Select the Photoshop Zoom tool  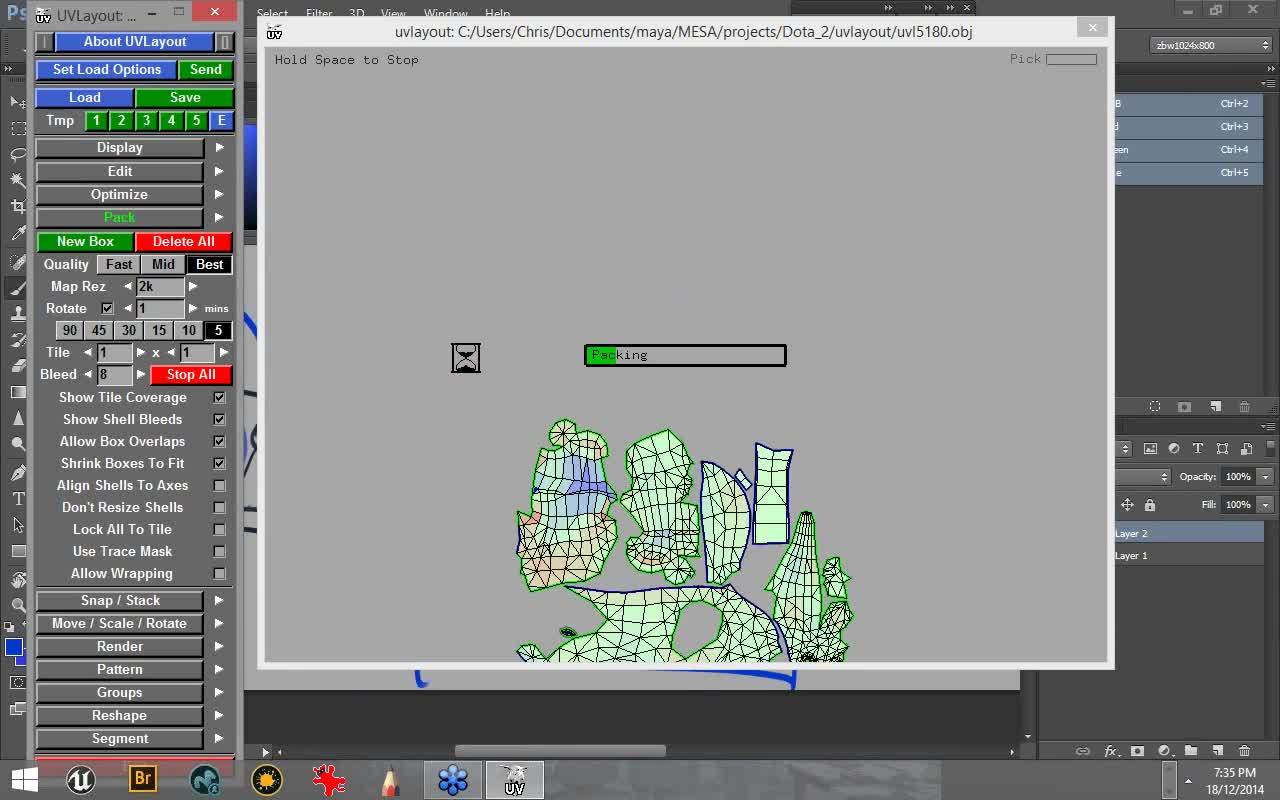coord(18,605)
